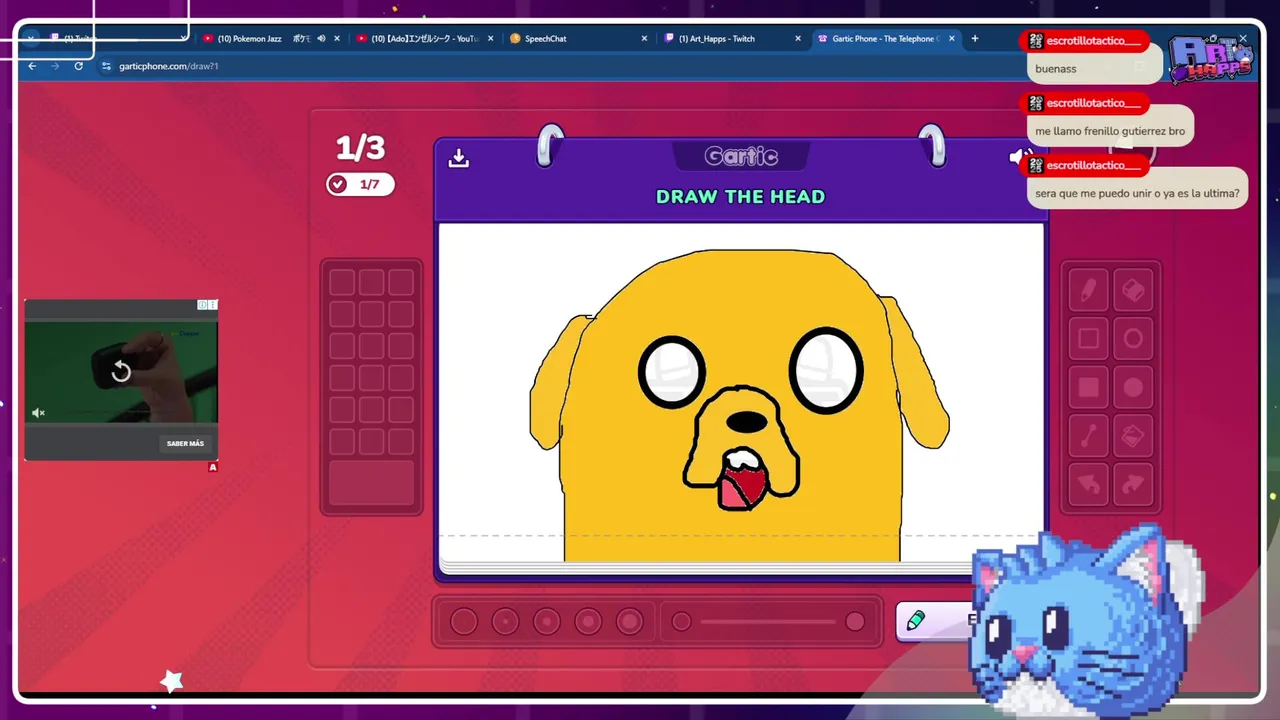
Task: Select the filled rectangle tool
Action: pos(1088,388)
